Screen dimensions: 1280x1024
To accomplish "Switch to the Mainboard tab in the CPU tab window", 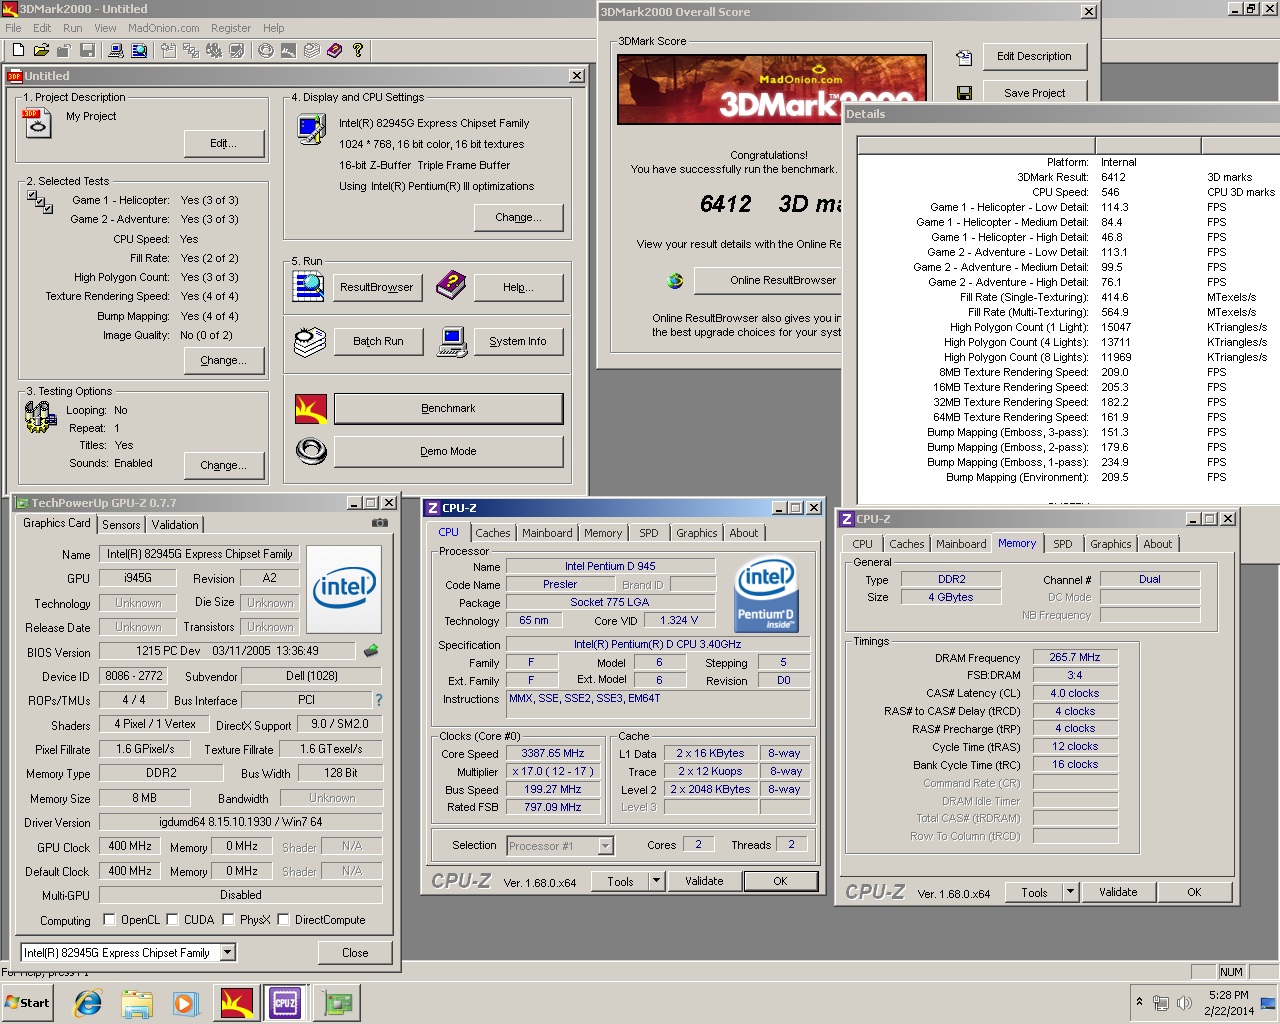I will point(547,534).
